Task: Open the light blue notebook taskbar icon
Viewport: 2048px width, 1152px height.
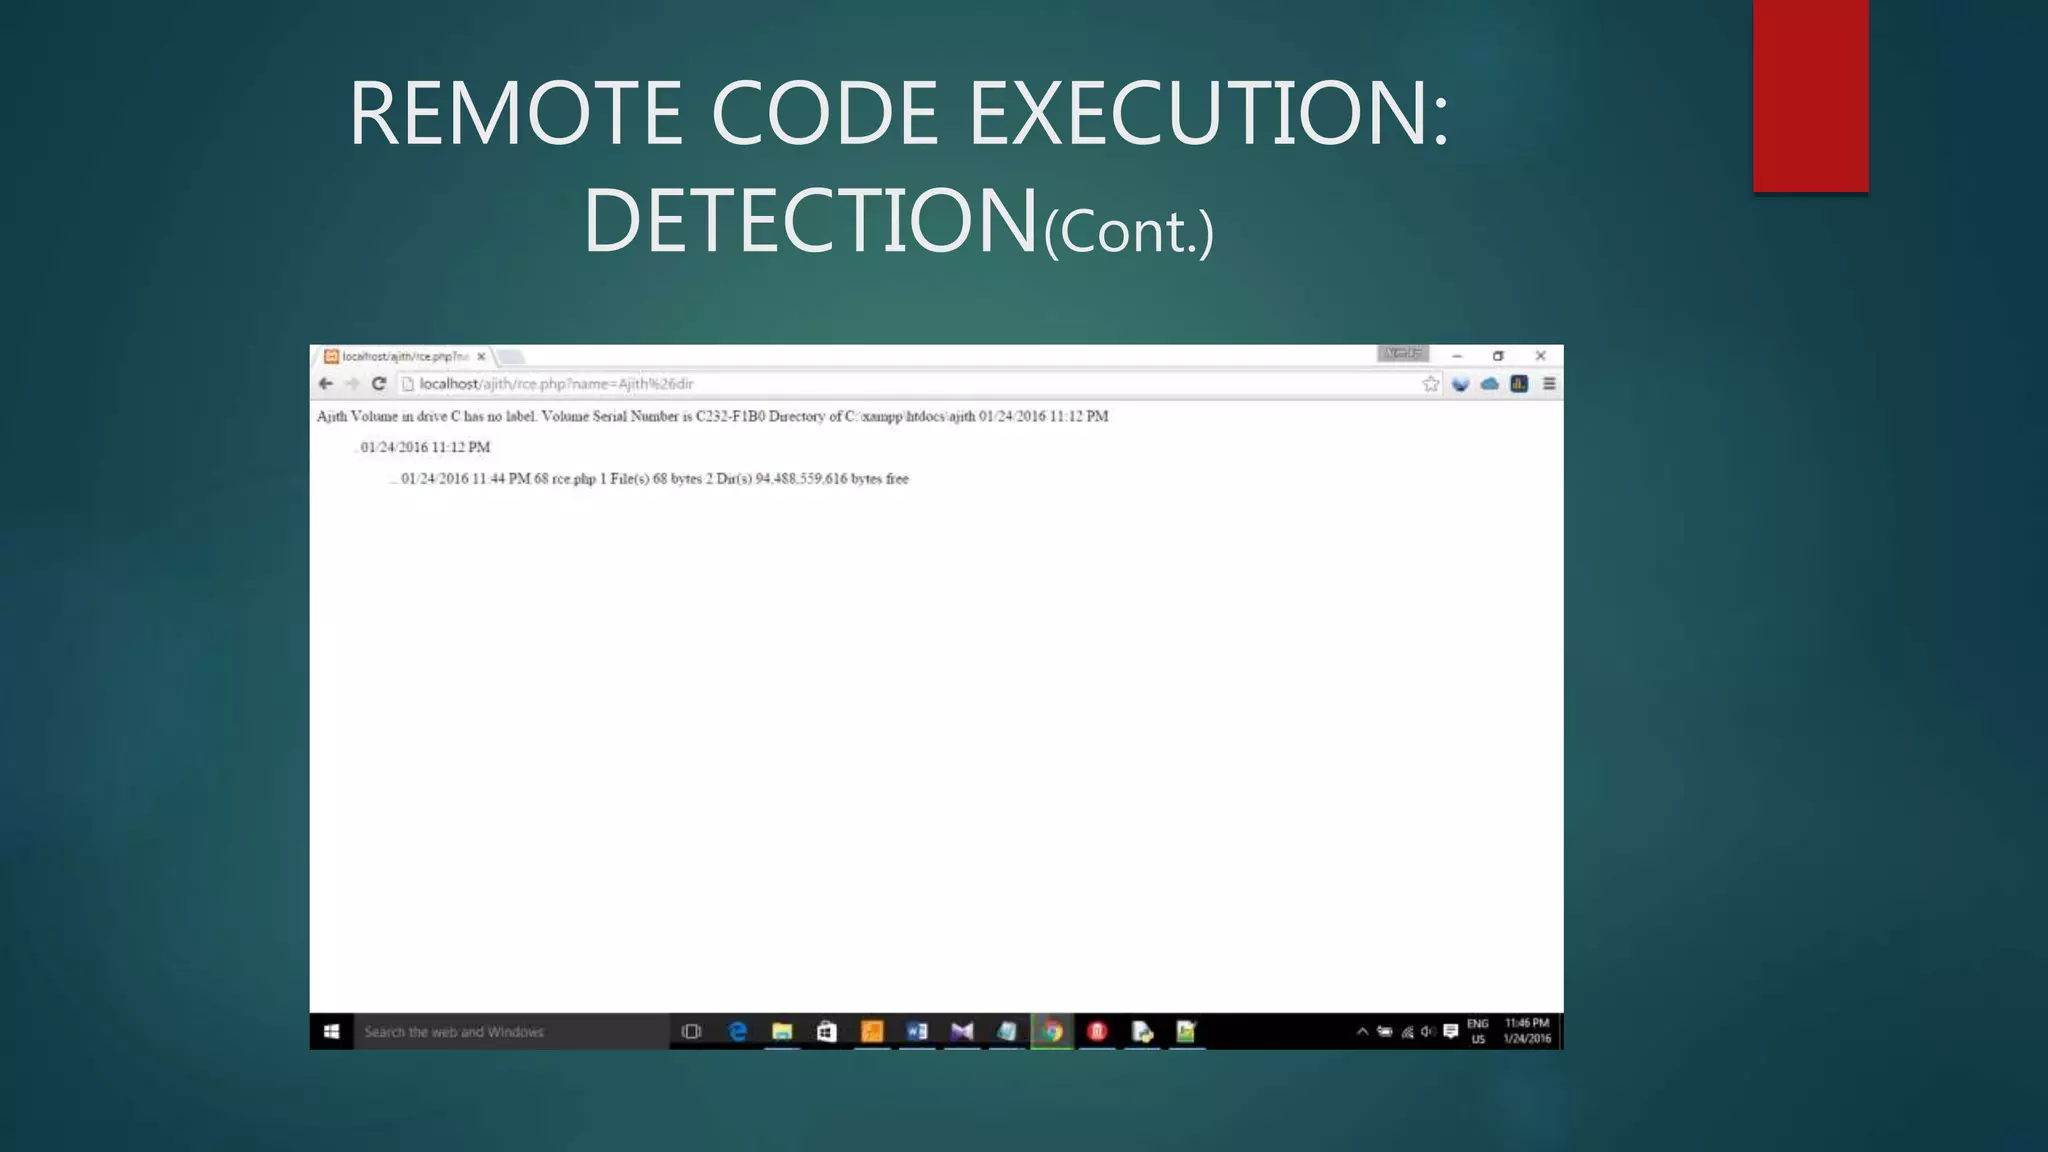Action: 1007,1031
